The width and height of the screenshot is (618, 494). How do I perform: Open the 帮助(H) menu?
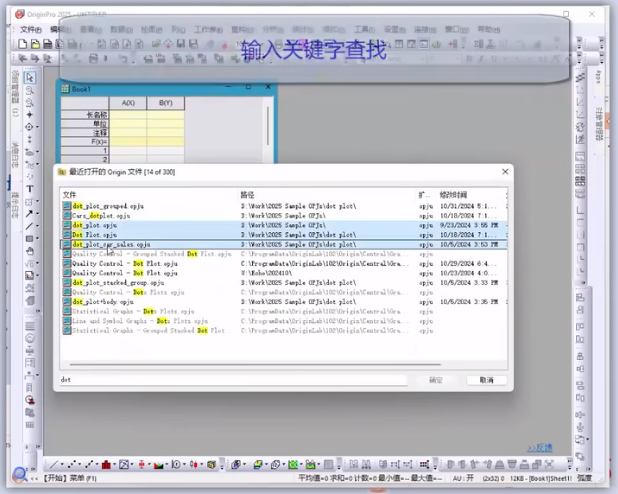(489, 30)
